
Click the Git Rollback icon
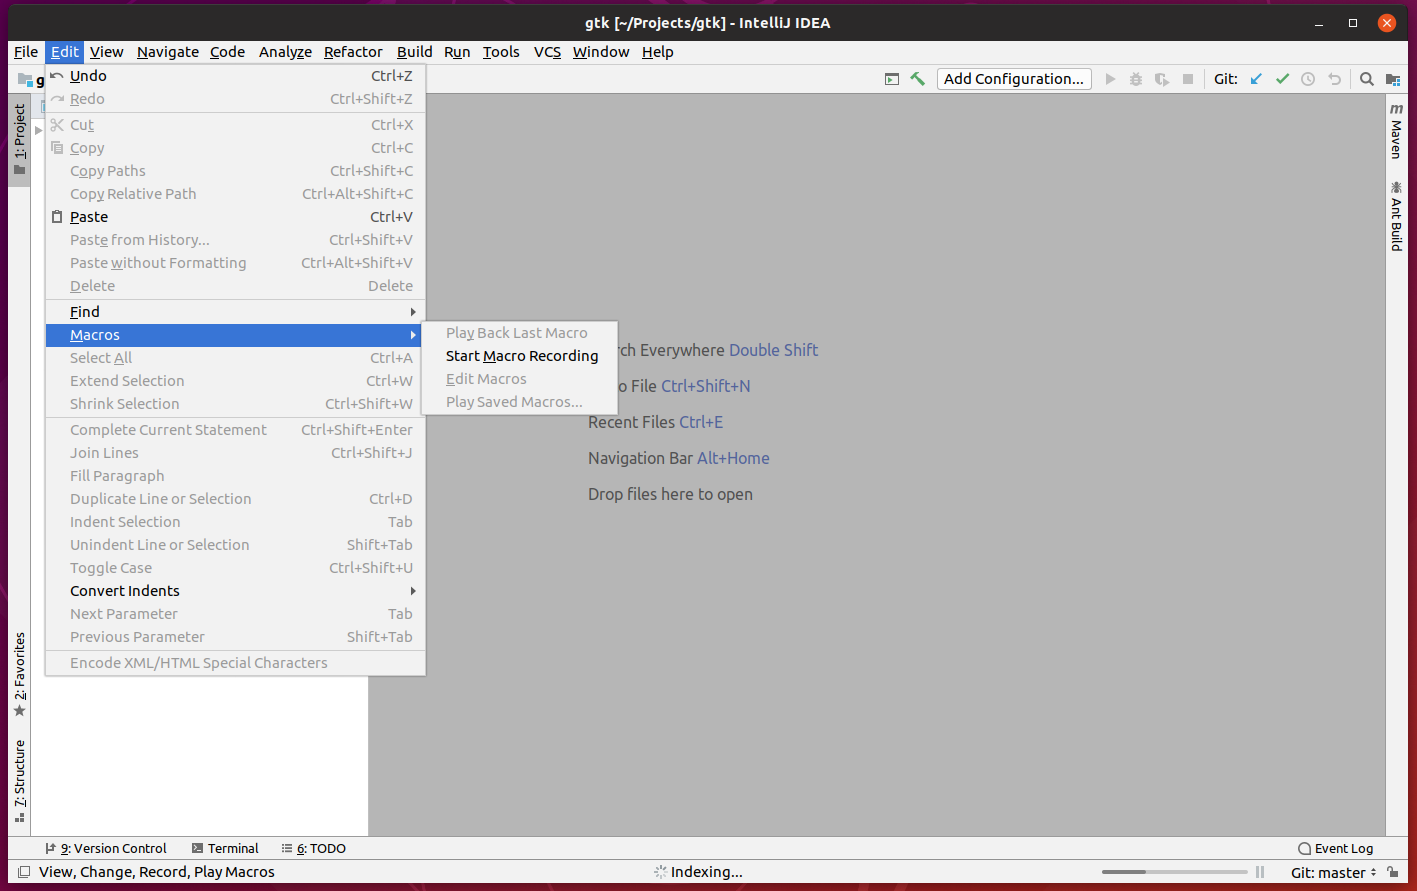pos(1334,79)
